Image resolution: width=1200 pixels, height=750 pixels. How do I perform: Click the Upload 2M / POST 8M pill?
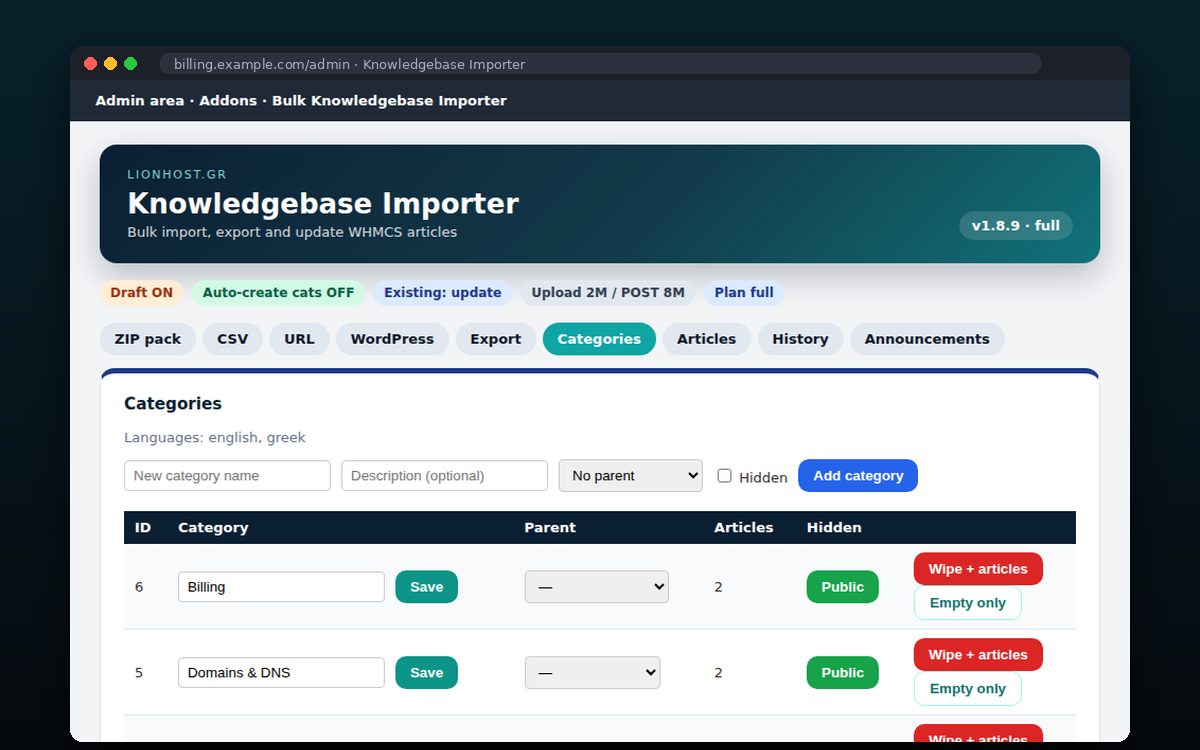pyautogui.click(x=608, y=293)
